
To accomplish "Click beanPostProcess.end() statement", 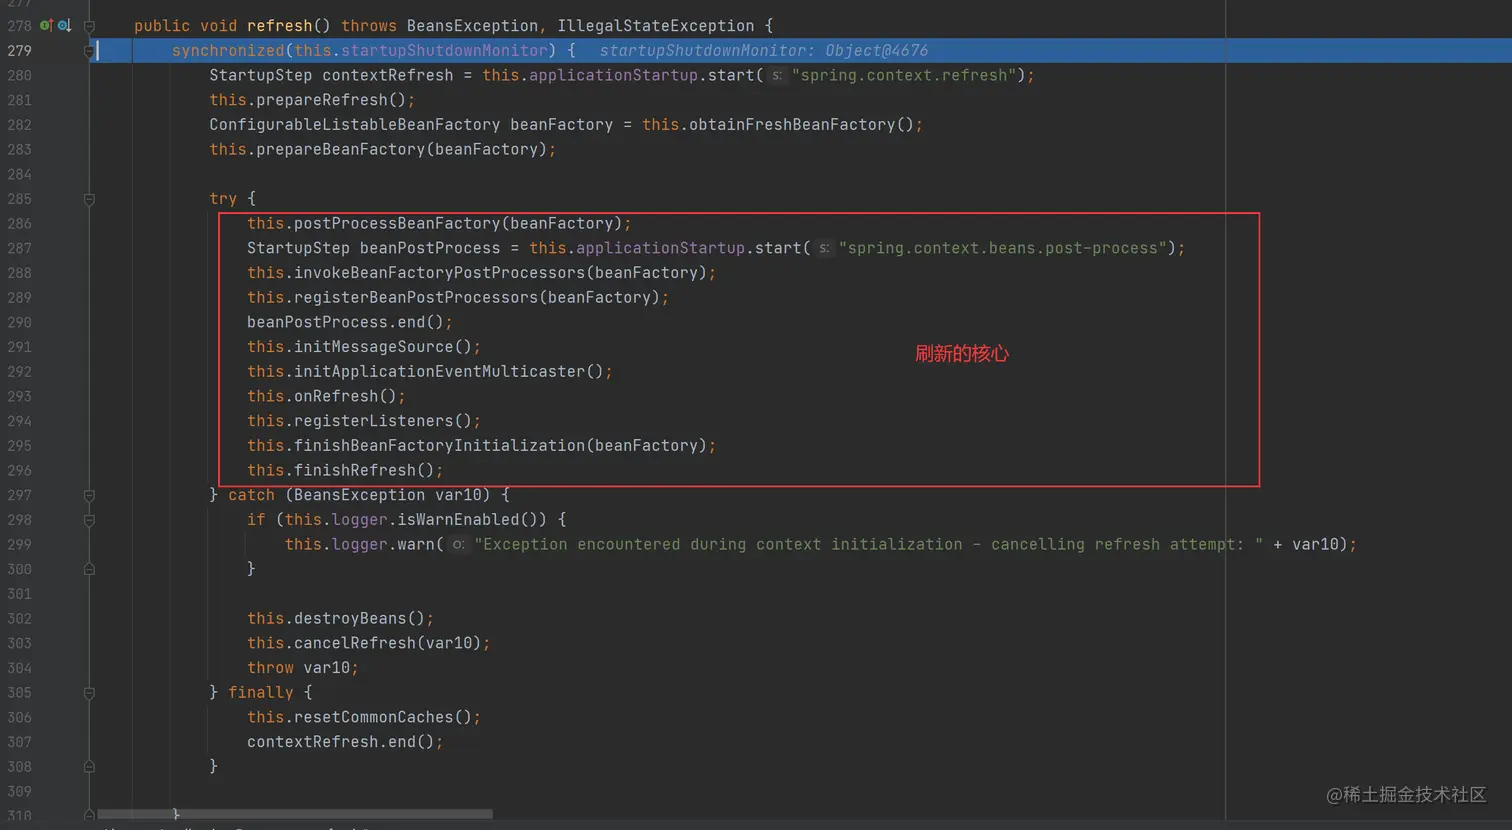I will click(x=350, y=322).
